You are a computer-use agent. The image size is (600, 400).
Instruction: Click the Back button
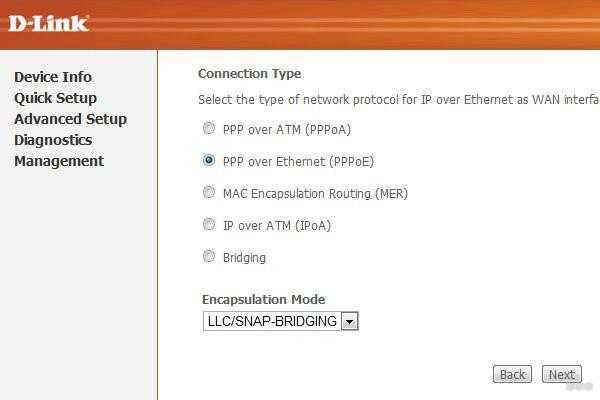tap(512, 374)
